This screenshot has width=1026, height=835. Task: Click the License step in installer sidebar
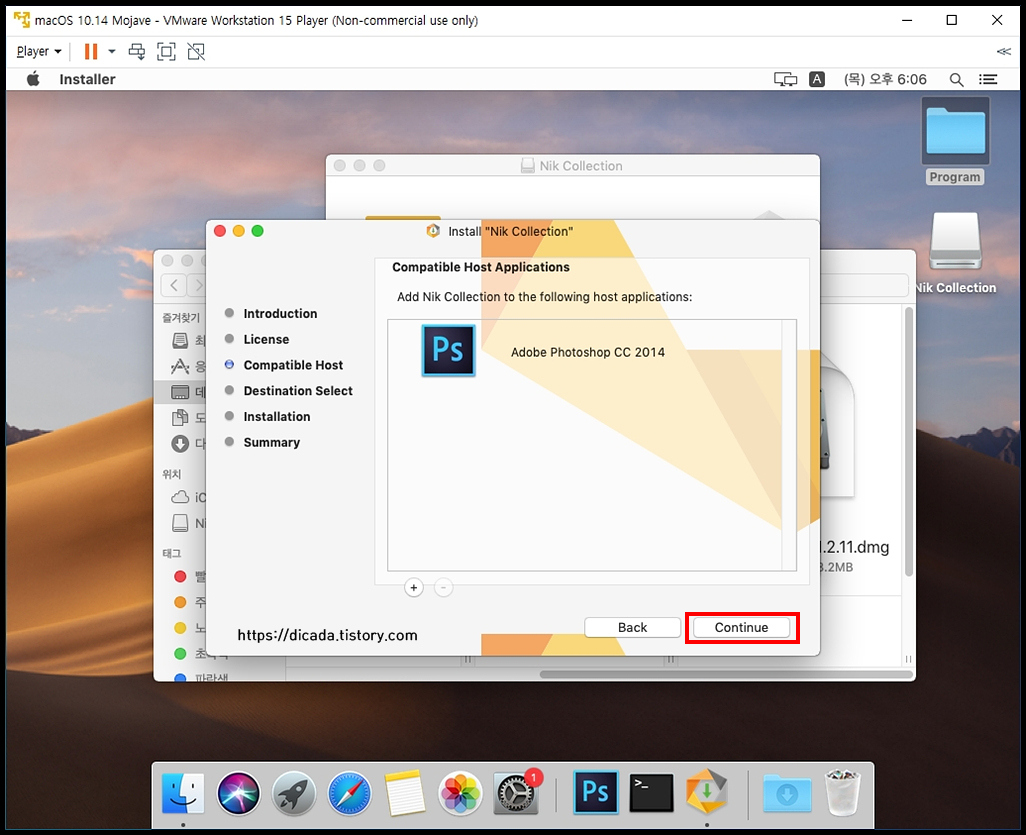coord(266,339)
